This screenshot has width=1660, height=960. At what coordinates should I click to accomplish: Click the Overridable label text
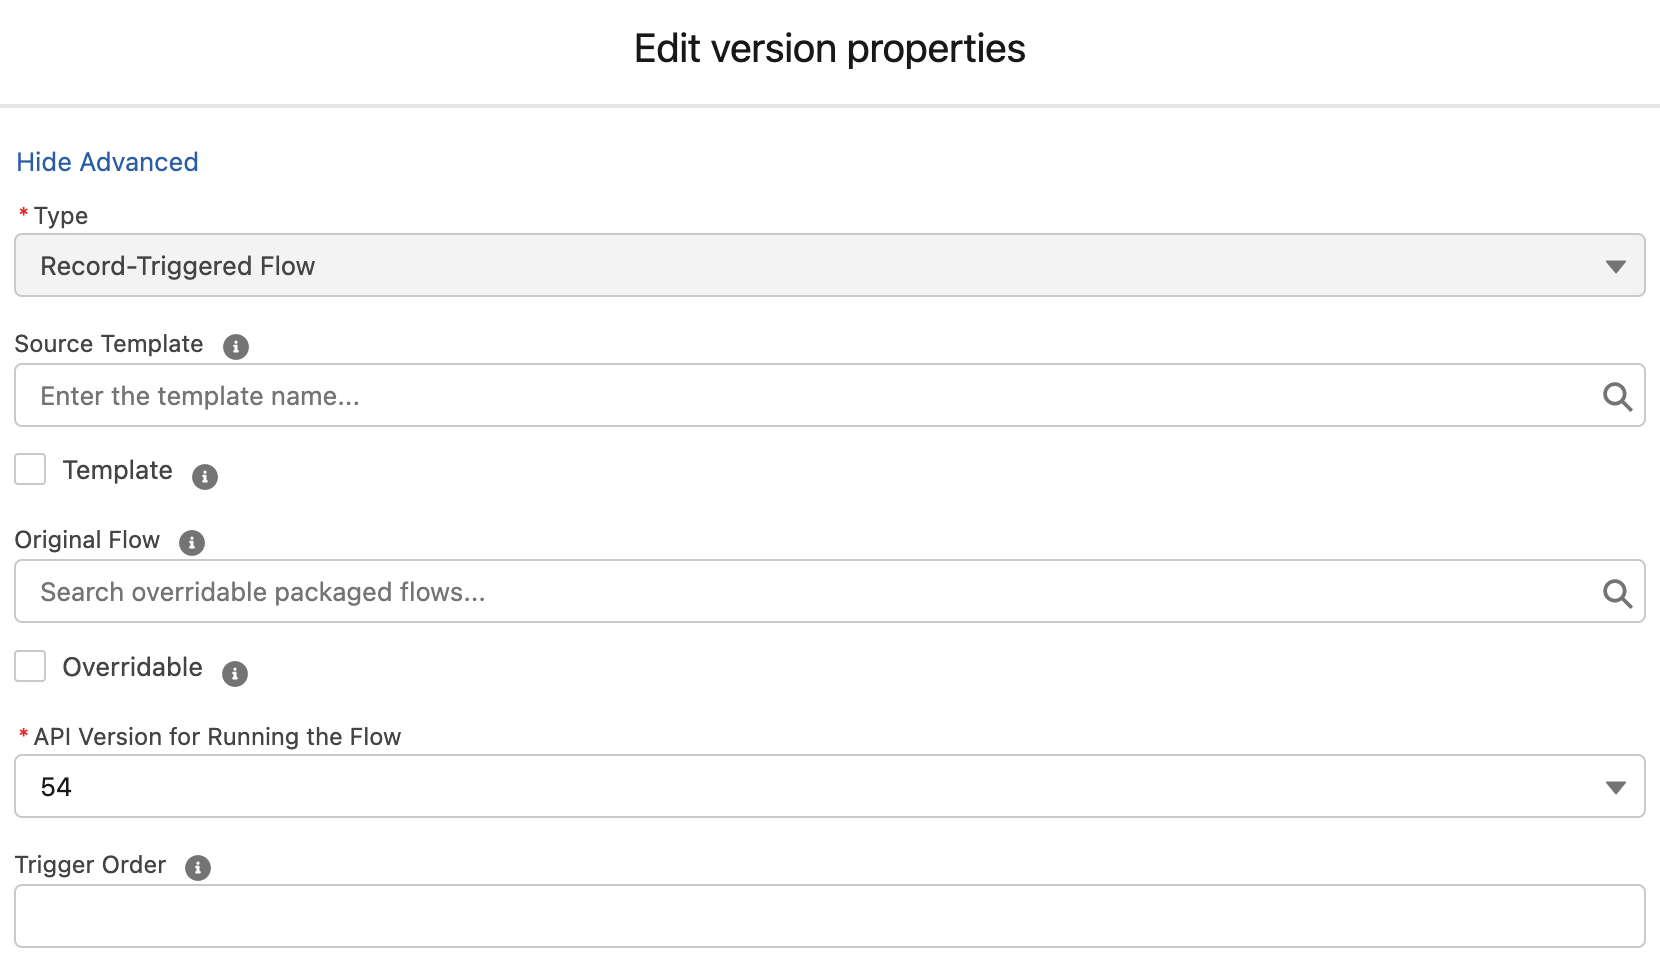132,667
